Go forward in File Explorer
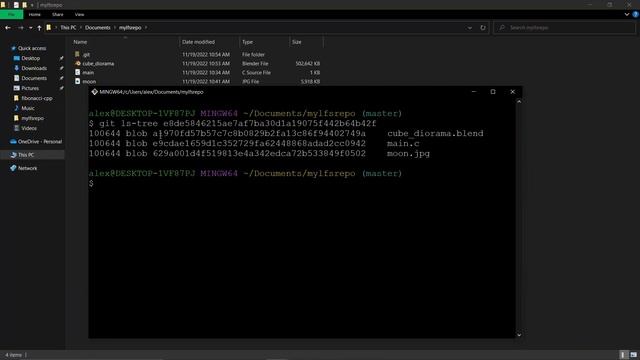 click(x=20, y=28)
